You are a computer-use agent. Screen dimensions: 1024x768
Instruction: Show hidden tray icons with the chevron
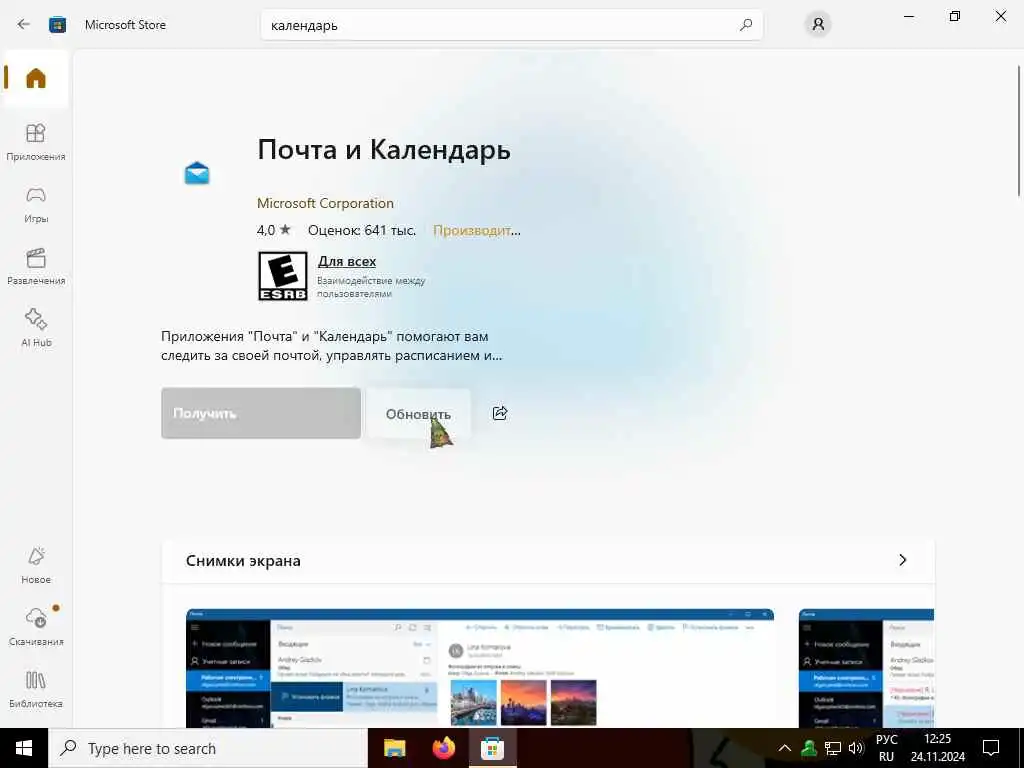(785, 748)
